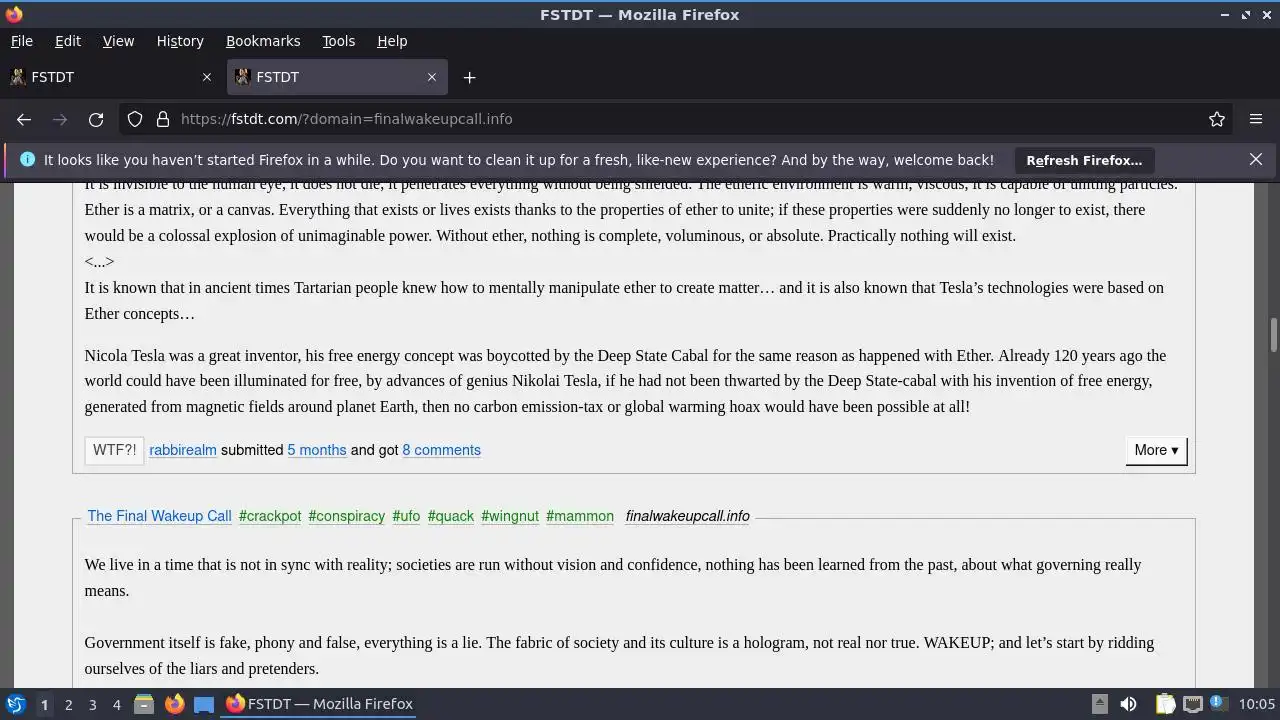Open rabbirealm's user profile link
This screenshot has height=720, width=1280.
[183, 450]
